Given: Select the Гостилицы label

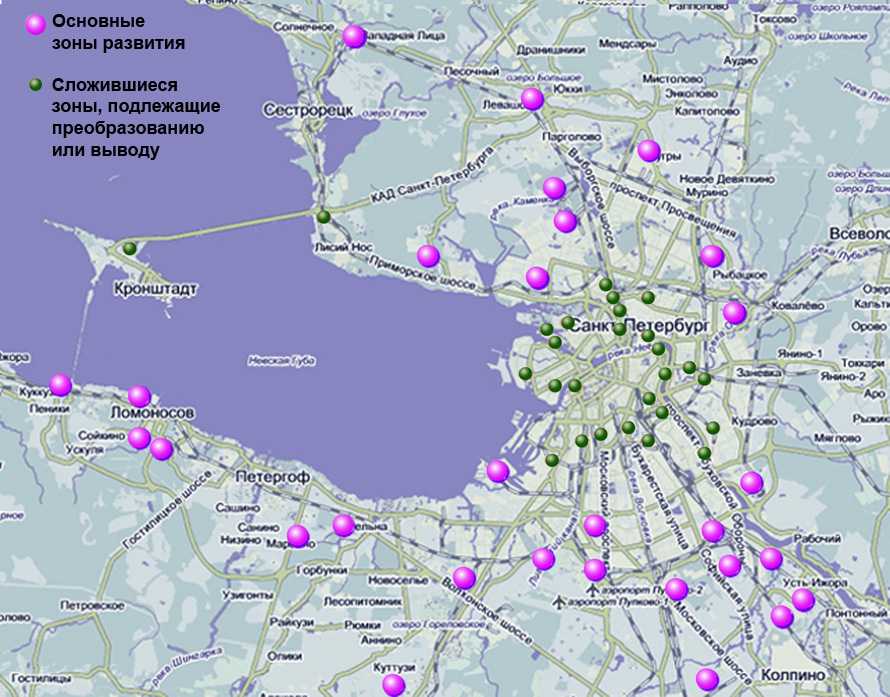Looking at the screenshot, I should (41, 678).
